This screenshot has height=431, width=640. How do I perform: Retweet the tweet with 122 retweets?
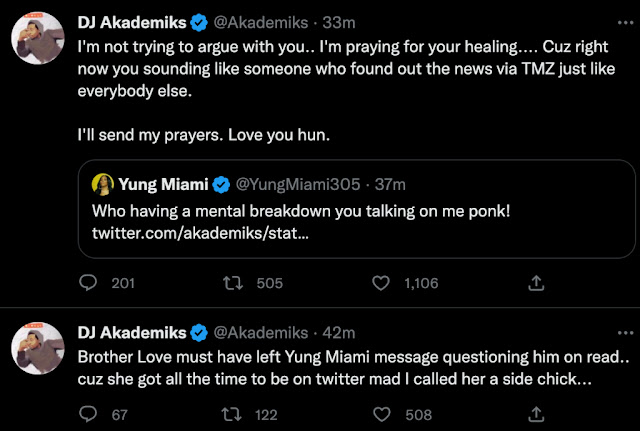pyautogui.click(x=231, y=413)
